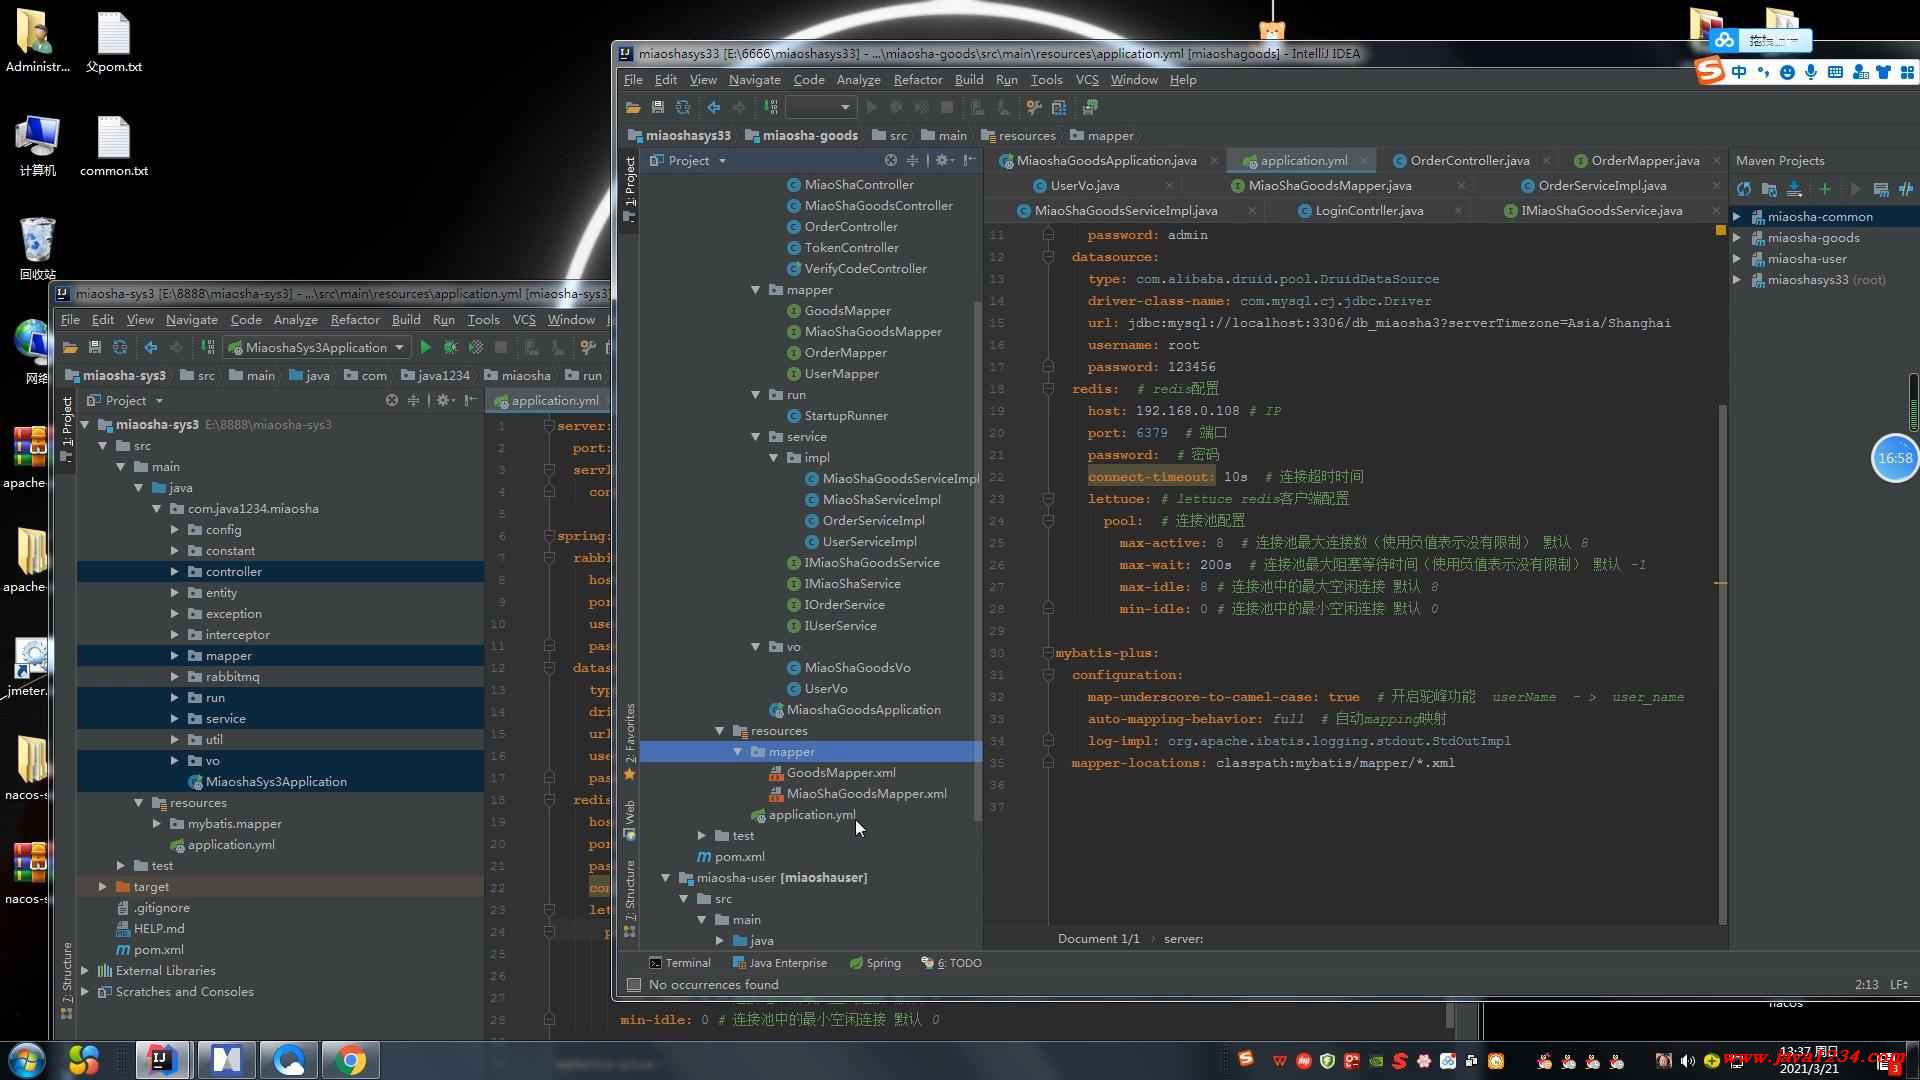Screen dimensions: 1920x1080
Task: Expand miaosha-goods in Maven Projects
Action: tap(1737, 238)
